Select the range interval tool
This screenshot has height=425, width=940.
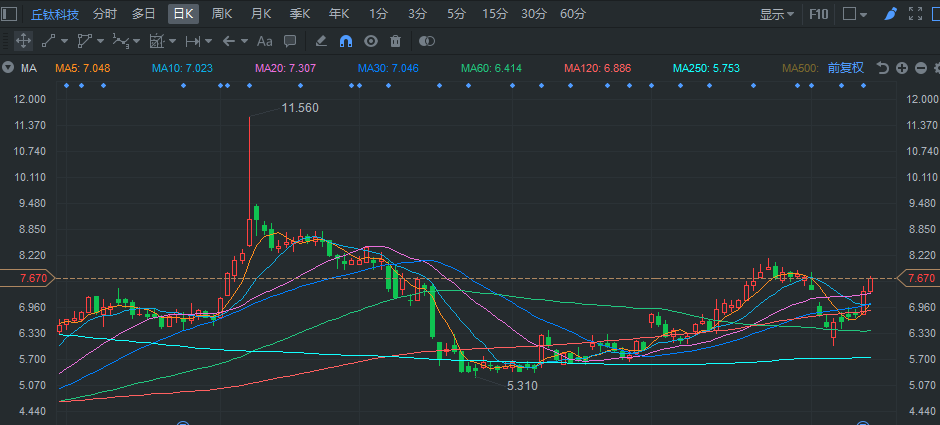(192, 41)
